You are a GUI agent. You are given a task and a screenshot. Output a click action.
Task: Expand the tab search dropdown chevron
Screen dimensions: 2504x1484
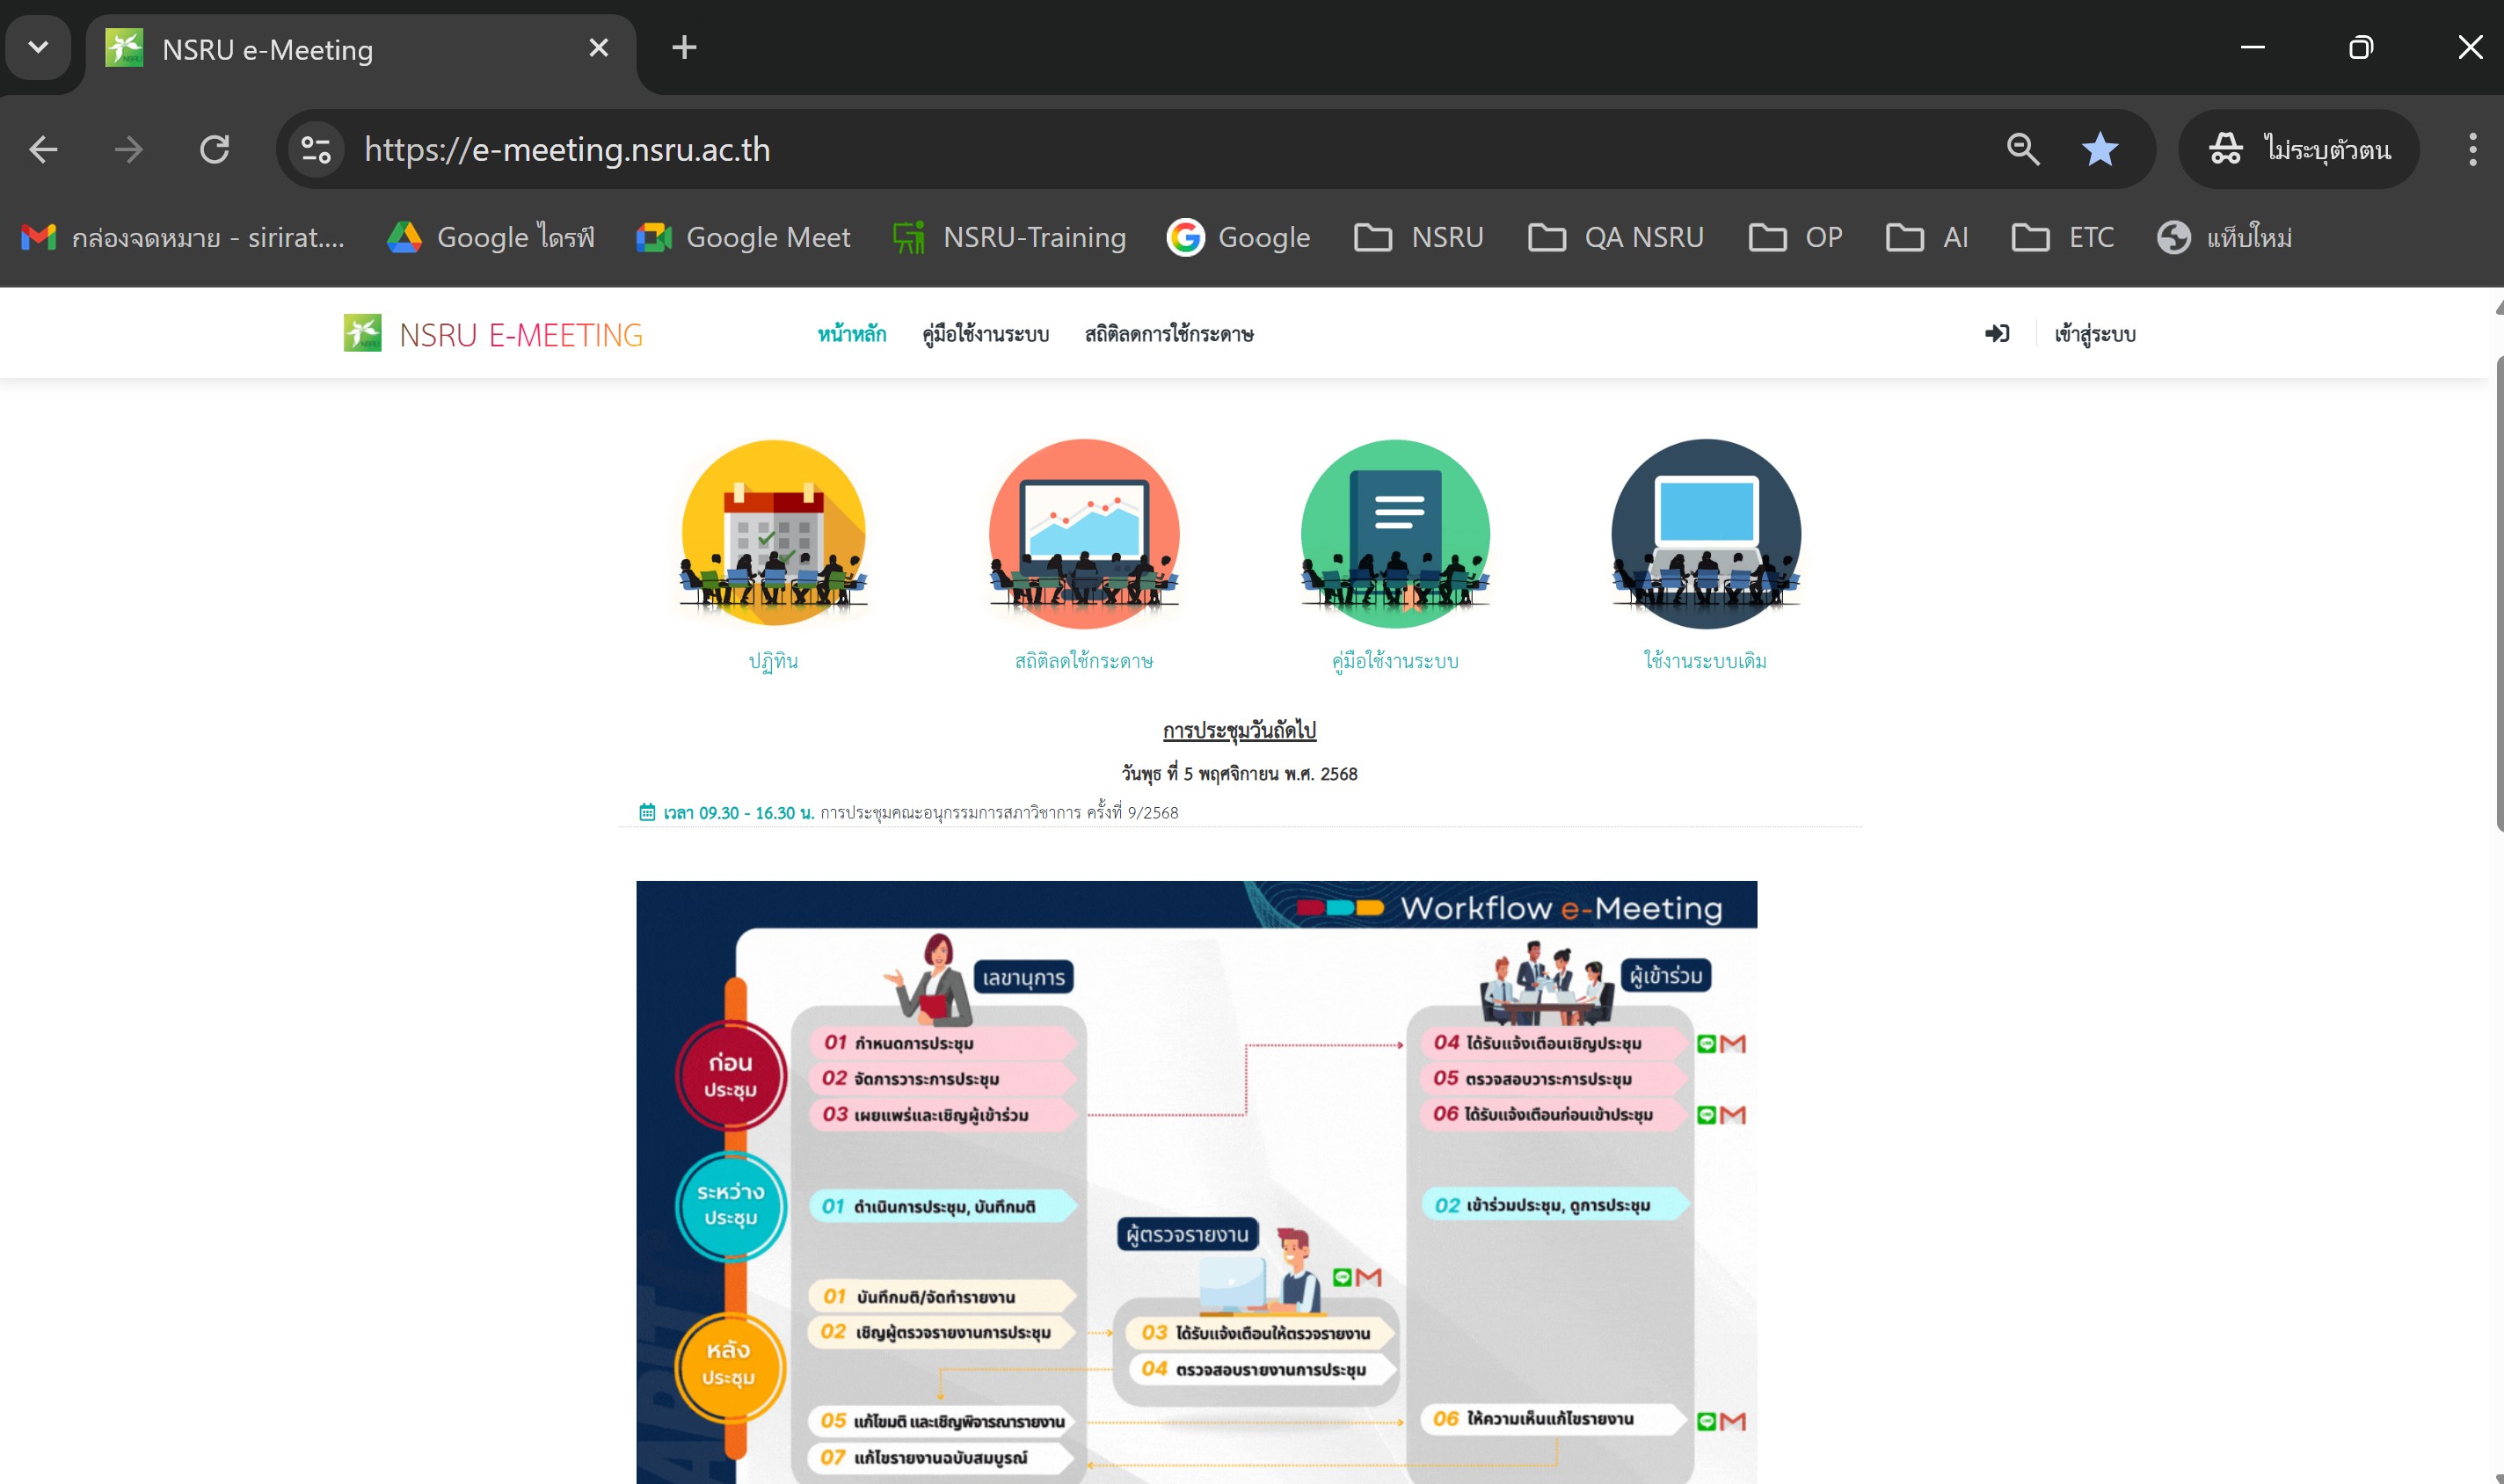click(38, 47)
